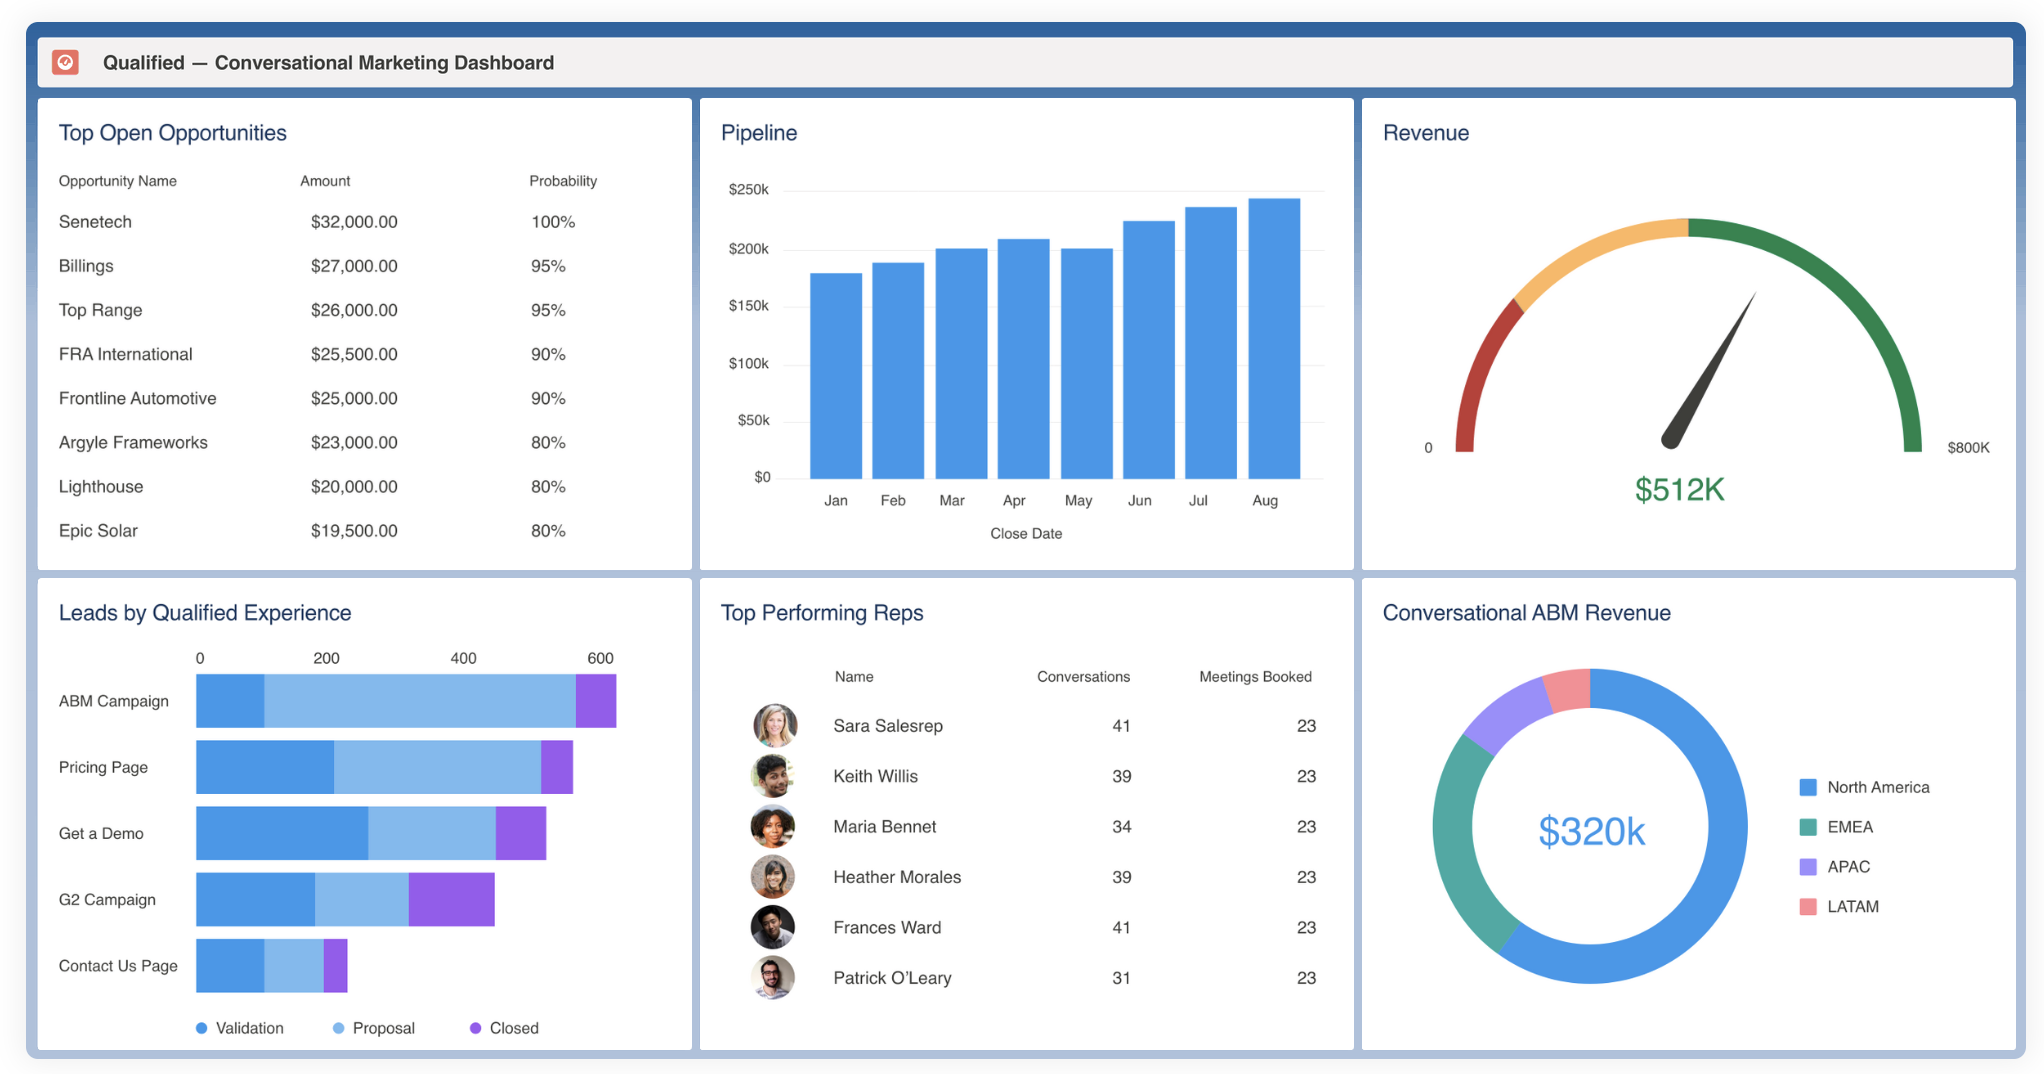Viewport: 2044px width, 1074px height.
Task: Click the Leads by Qualified Experience title
Action: point(205,613)
